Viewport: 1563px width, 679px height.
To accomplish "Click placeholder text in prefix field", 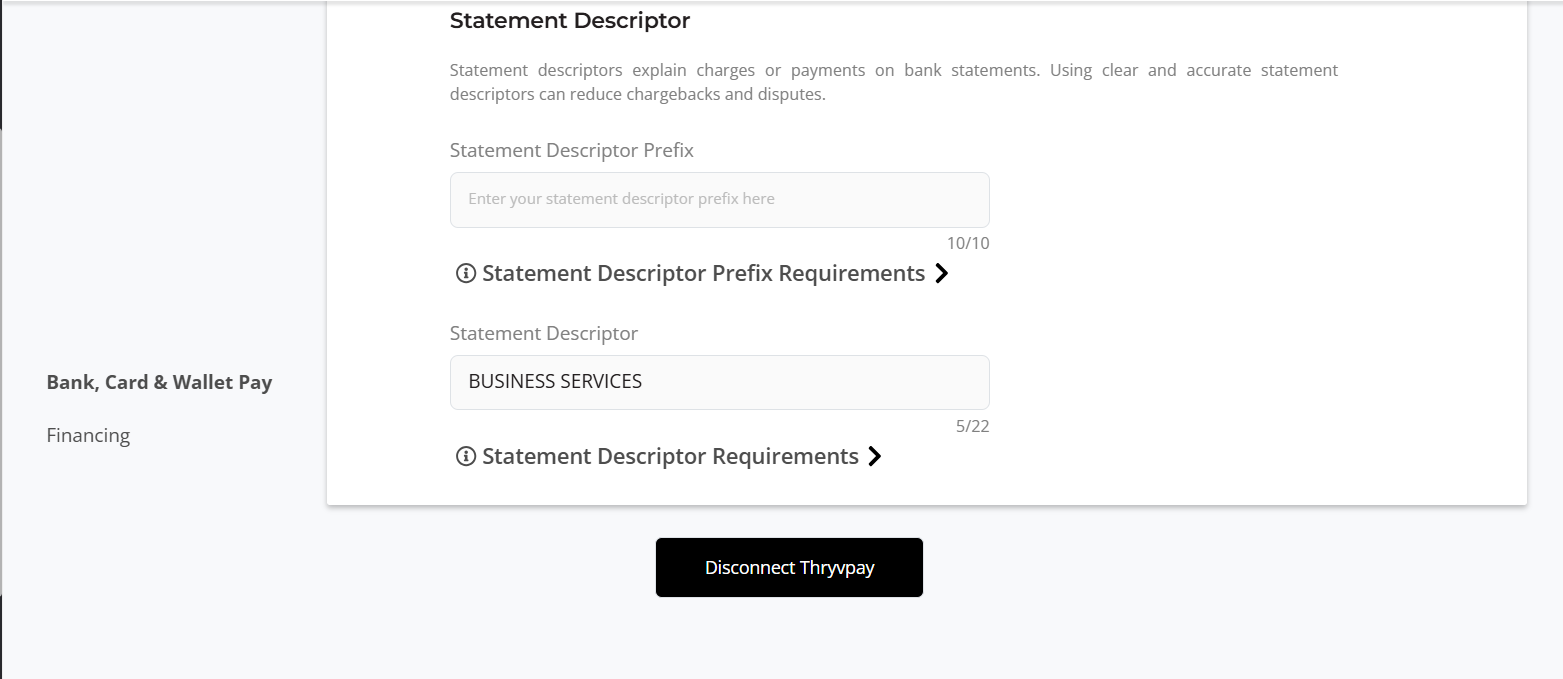I will pyautogui.click(x=621, y=199).
